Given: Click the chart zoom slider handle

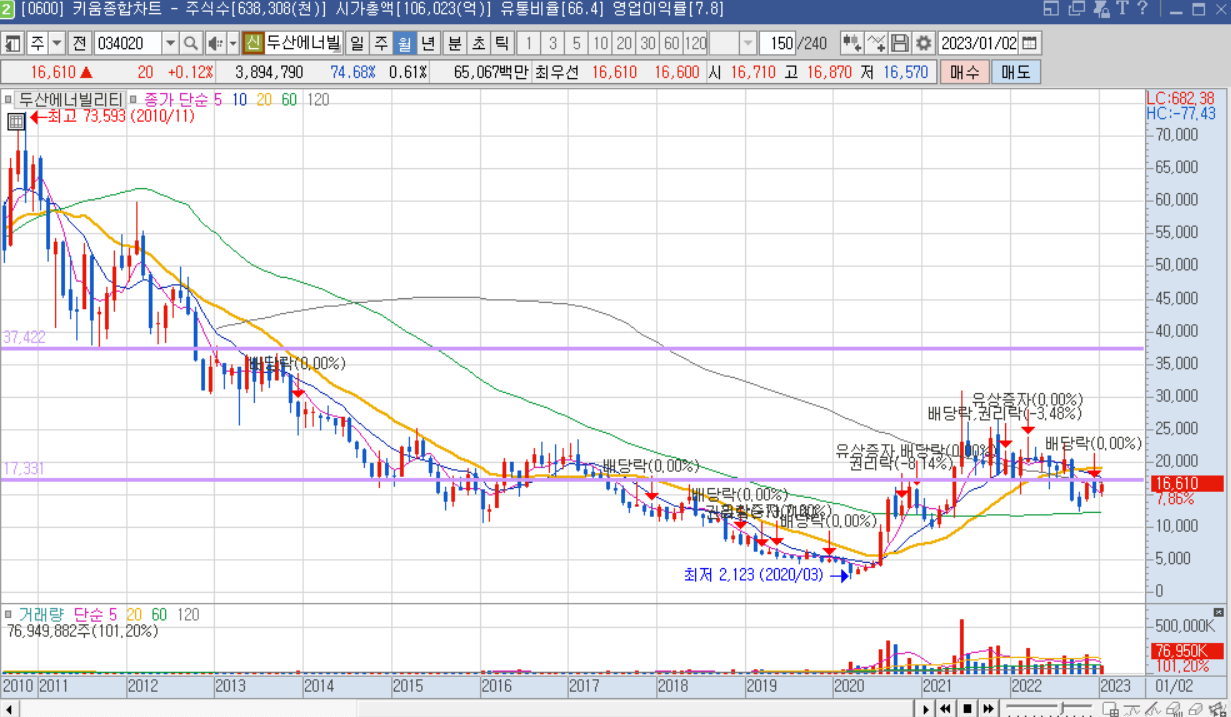Looking at the screenshot, I should 1062,708.
